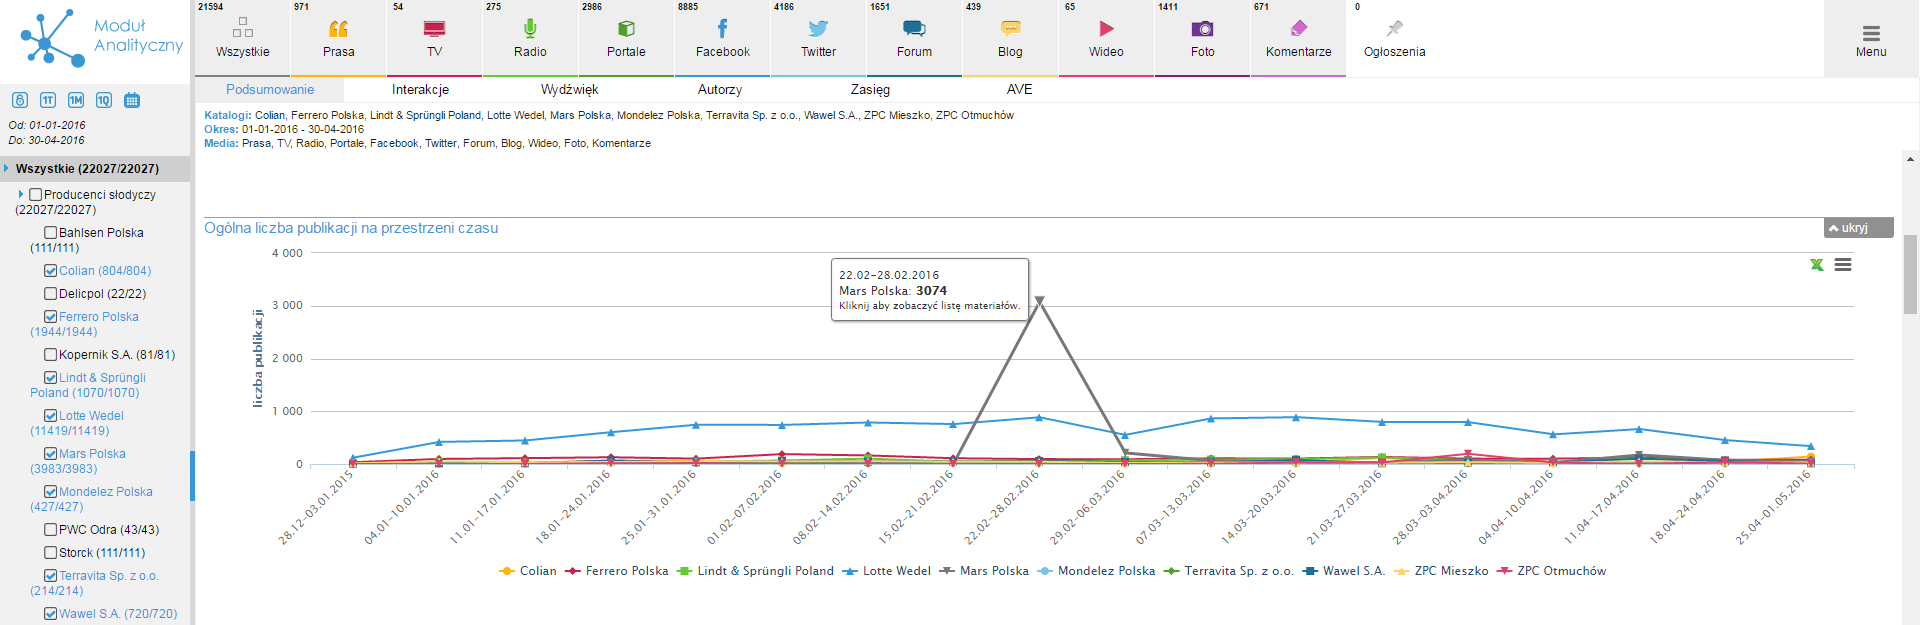
Task: Select the Prasa media icon
Action: 339,28
